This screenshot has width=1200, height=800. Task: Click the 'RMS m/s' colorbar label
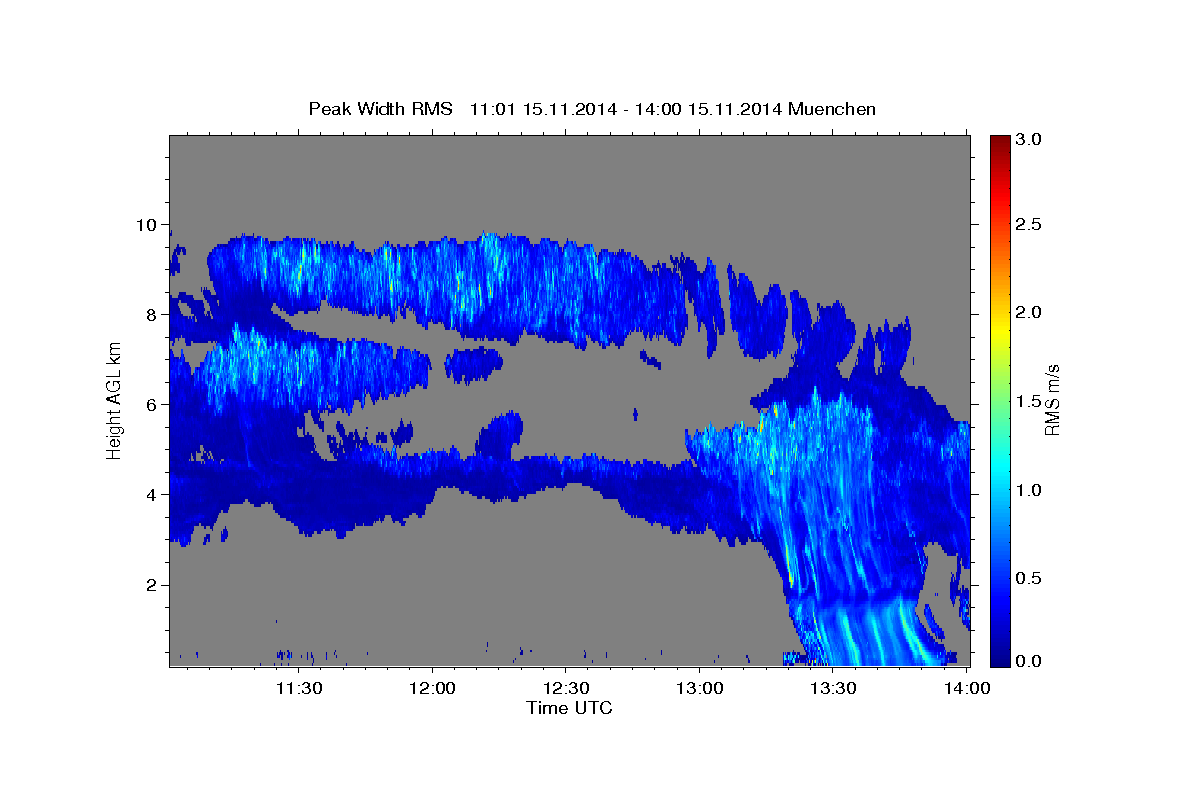tap(1052, 401)
